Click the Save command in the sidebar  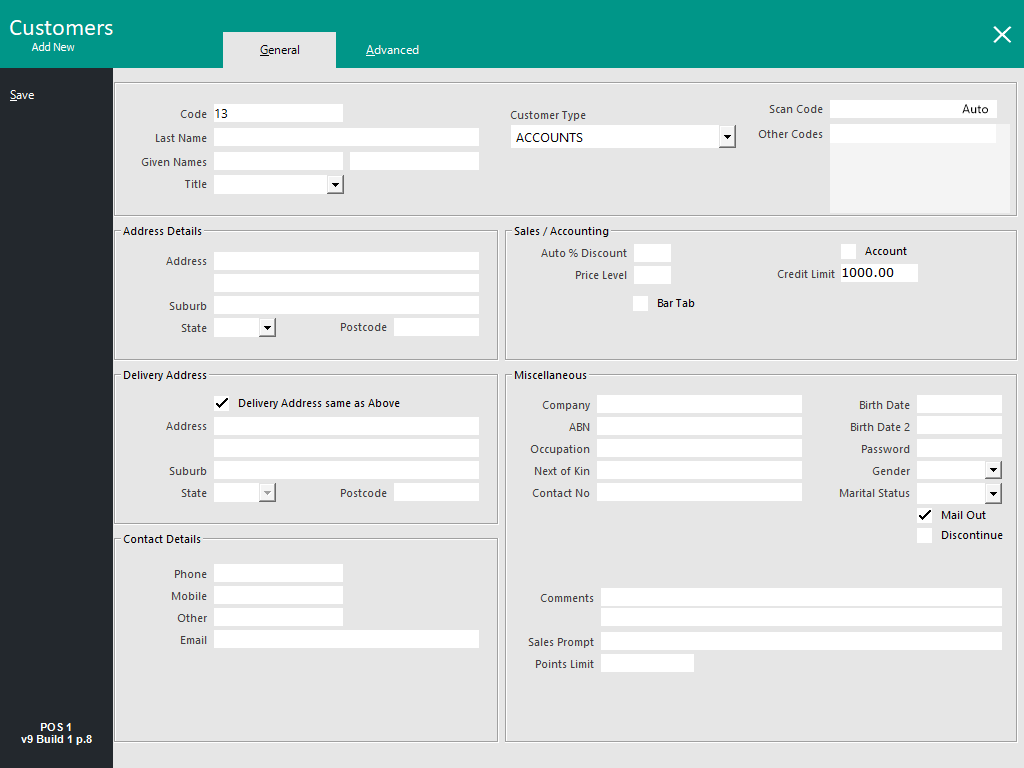tap(22, 94)
